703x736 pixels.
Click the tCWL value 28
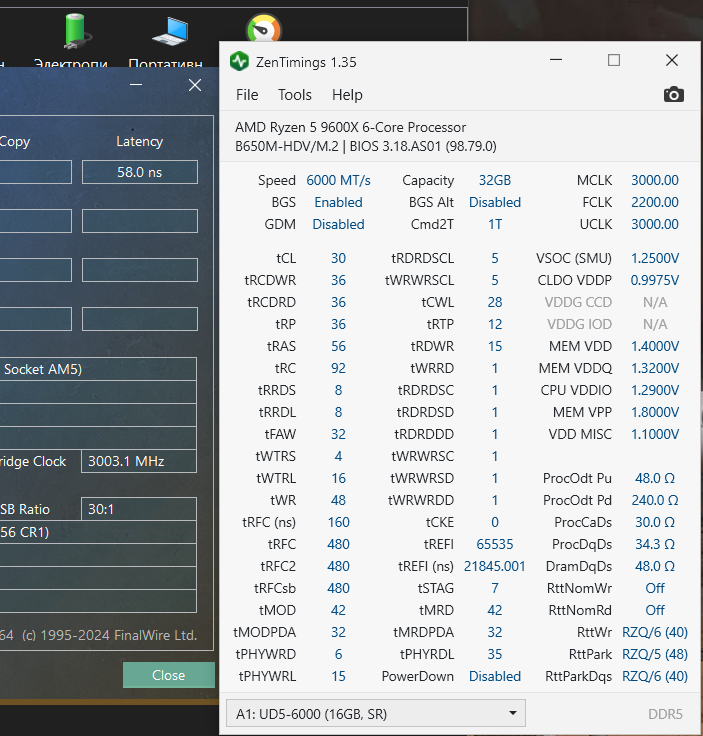[x=495, y=302]
